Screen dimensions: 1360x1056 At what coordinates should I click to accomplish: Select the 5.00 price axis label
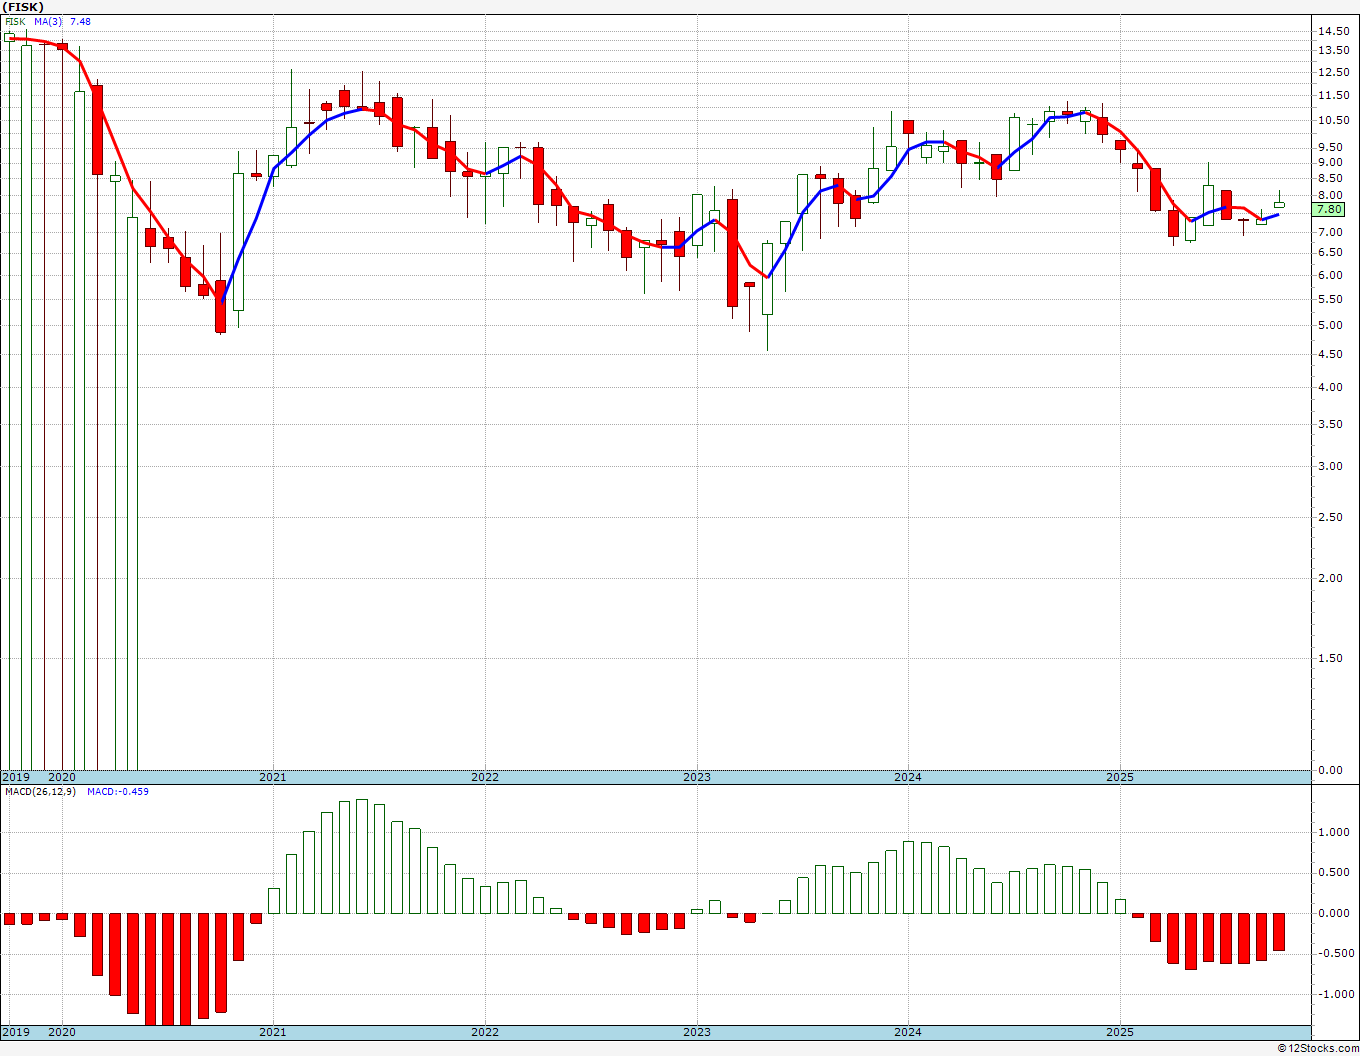[1329, 325]
